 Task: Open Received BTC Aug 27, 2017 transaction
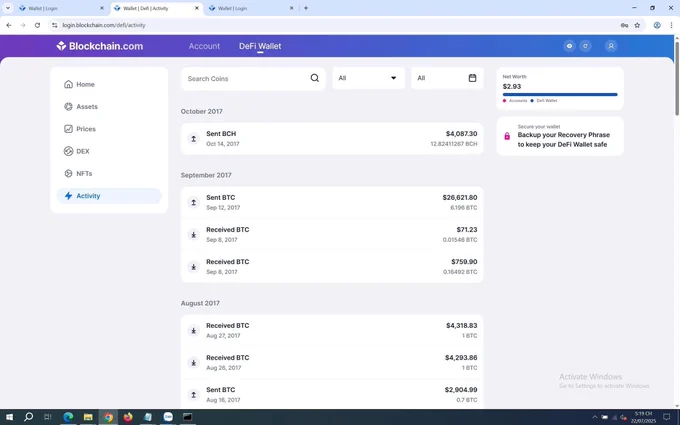pos(332,330)
